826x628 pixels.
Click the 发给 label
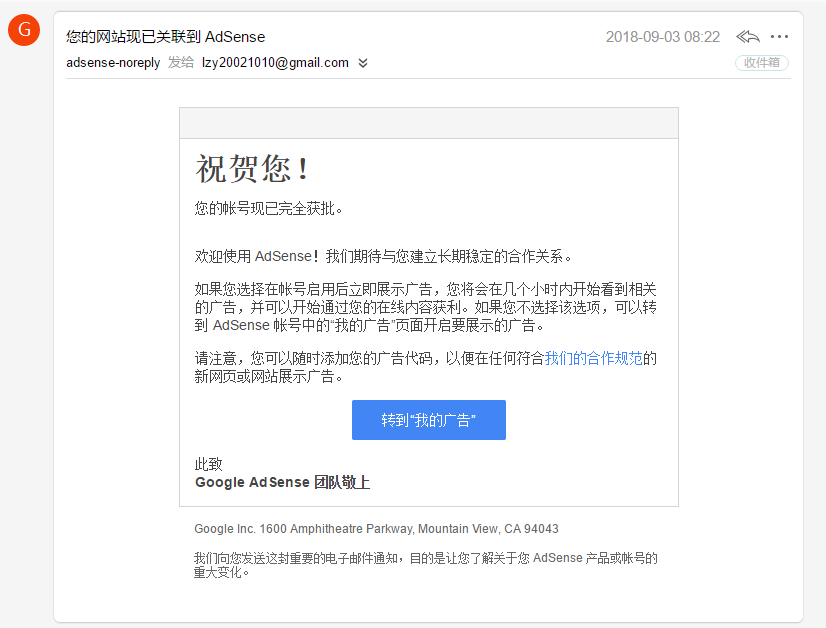pos(181,62)
